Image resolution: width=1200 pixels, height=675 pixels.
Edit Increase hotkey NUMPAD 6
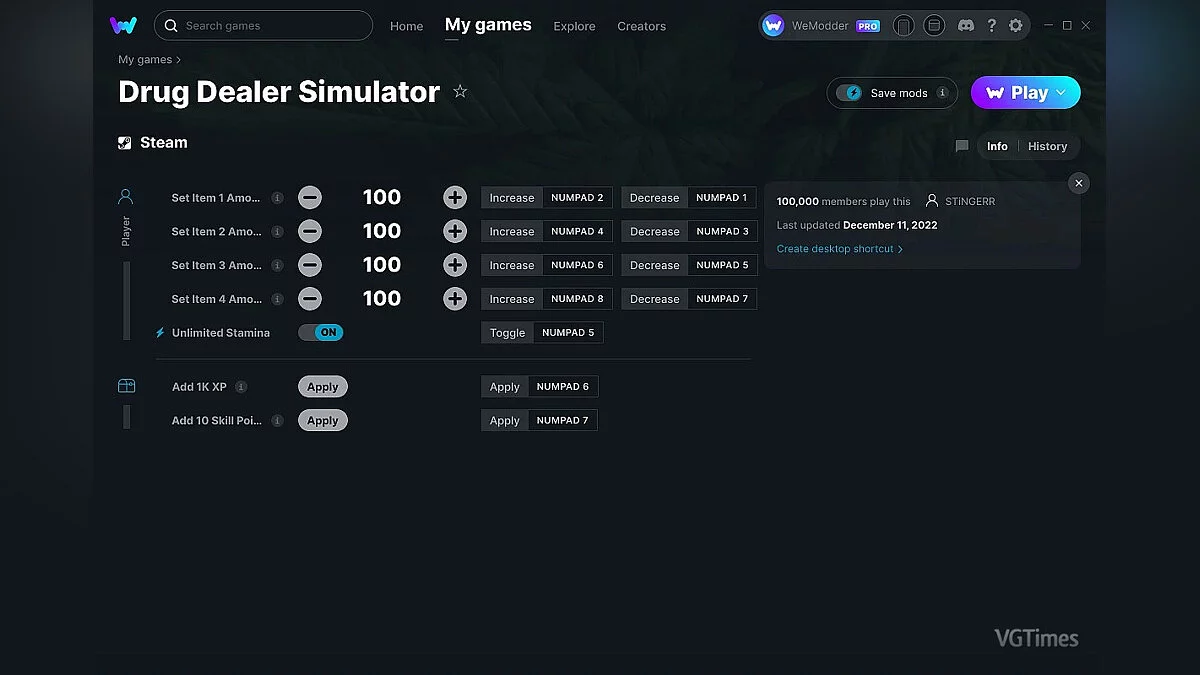577,265
